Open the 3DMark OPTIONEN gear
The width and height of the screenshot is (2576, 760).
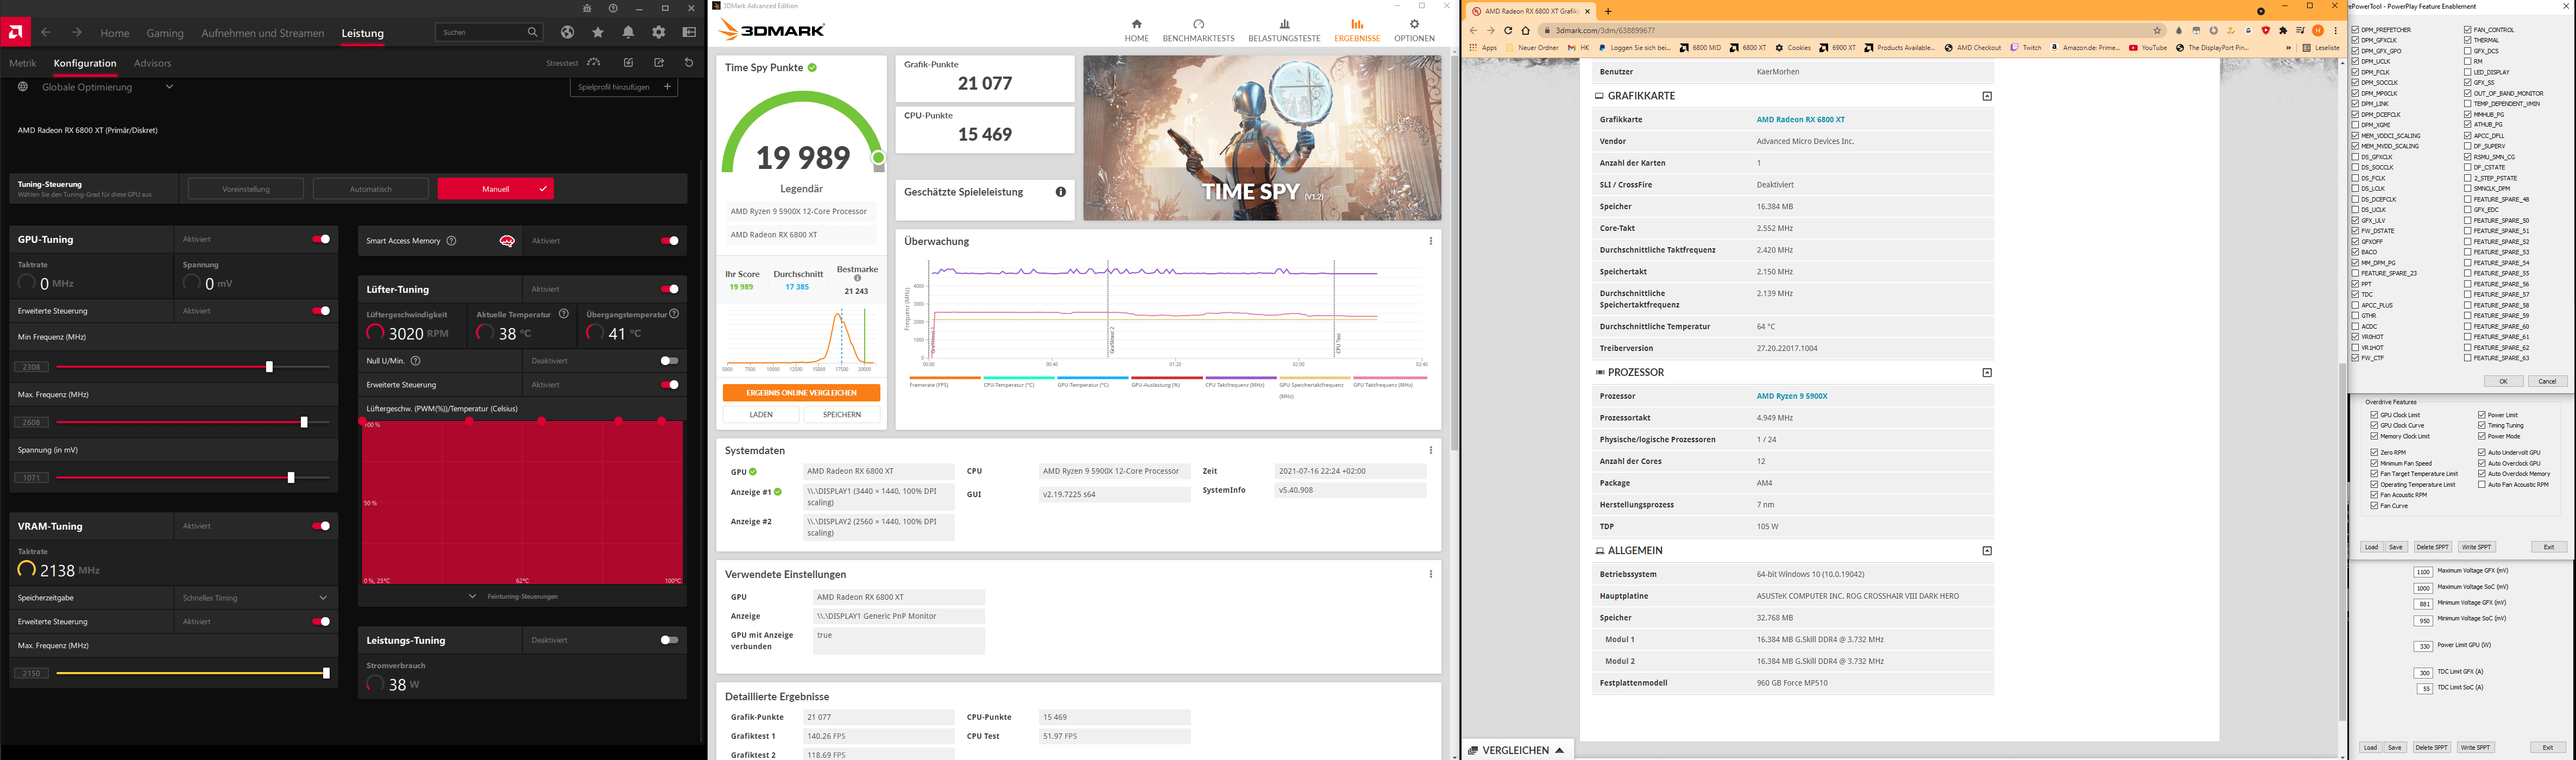coord(1414,24)
